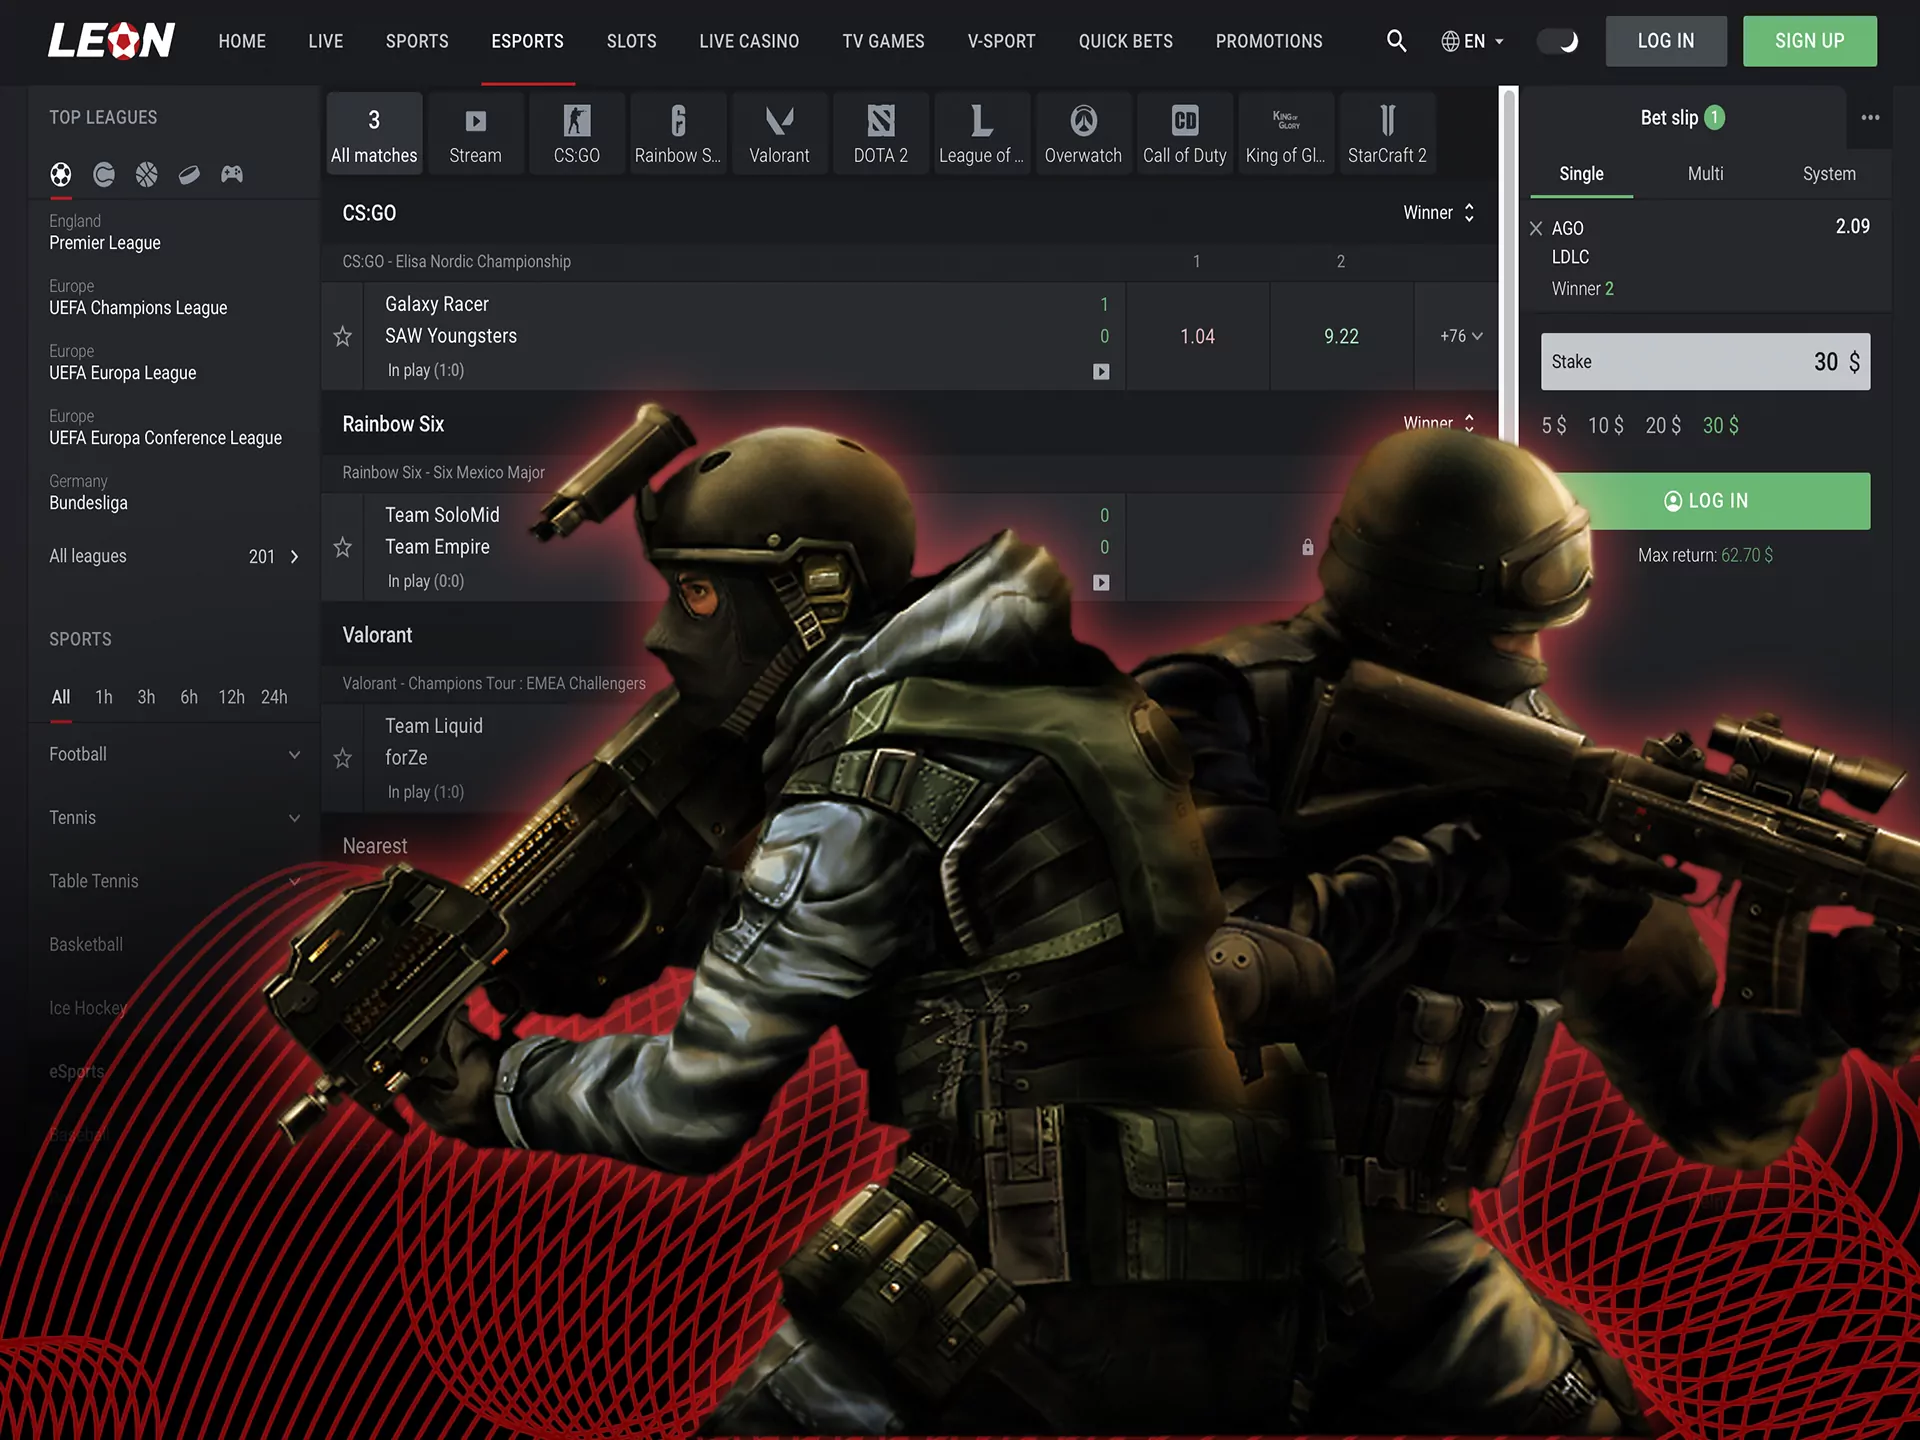Open QUICK BETS nav item
This screenshot has width=1920, height=1440.
(1126, 41)
